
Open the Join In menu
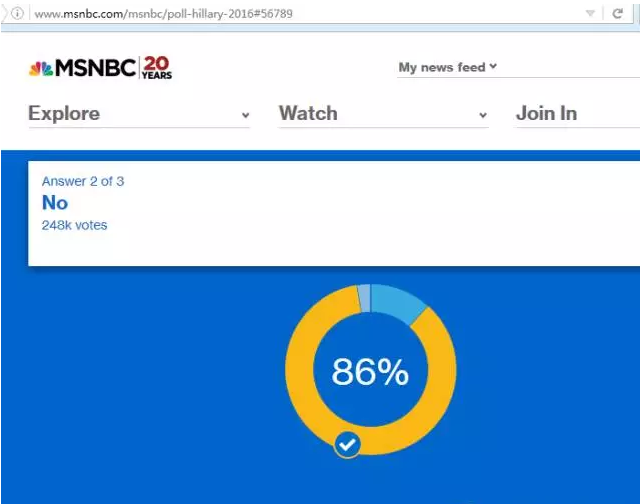tap(546, 113)
